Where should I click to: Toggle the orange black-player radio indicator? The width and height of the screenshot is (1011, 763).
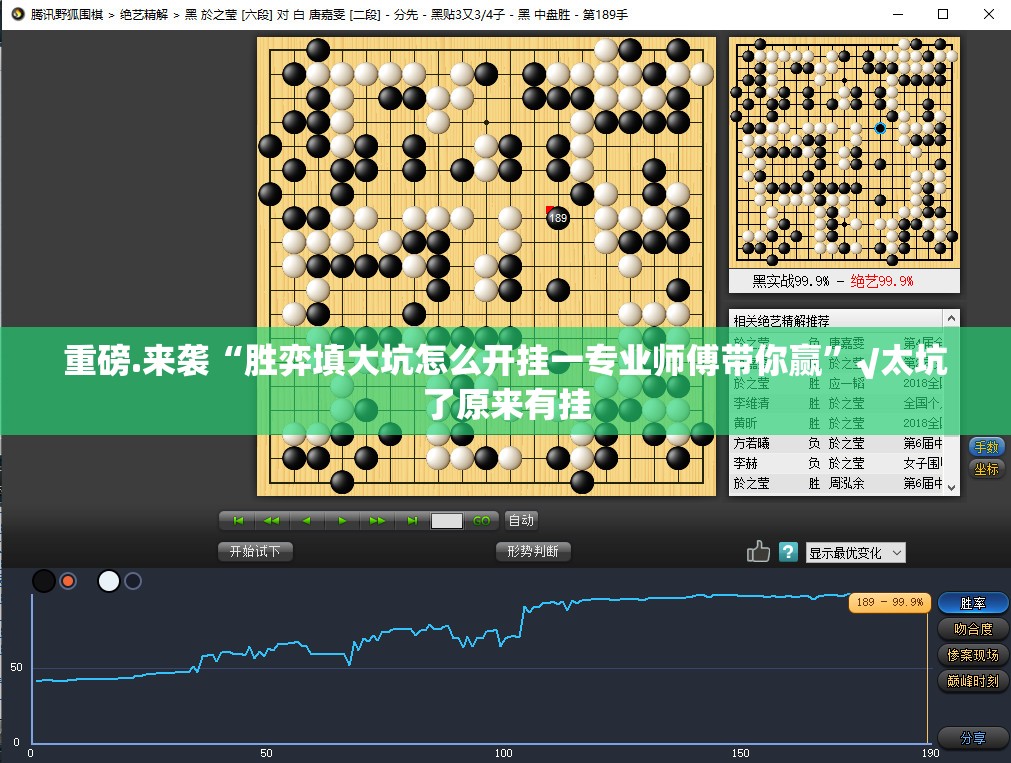(x=68, y=581)
